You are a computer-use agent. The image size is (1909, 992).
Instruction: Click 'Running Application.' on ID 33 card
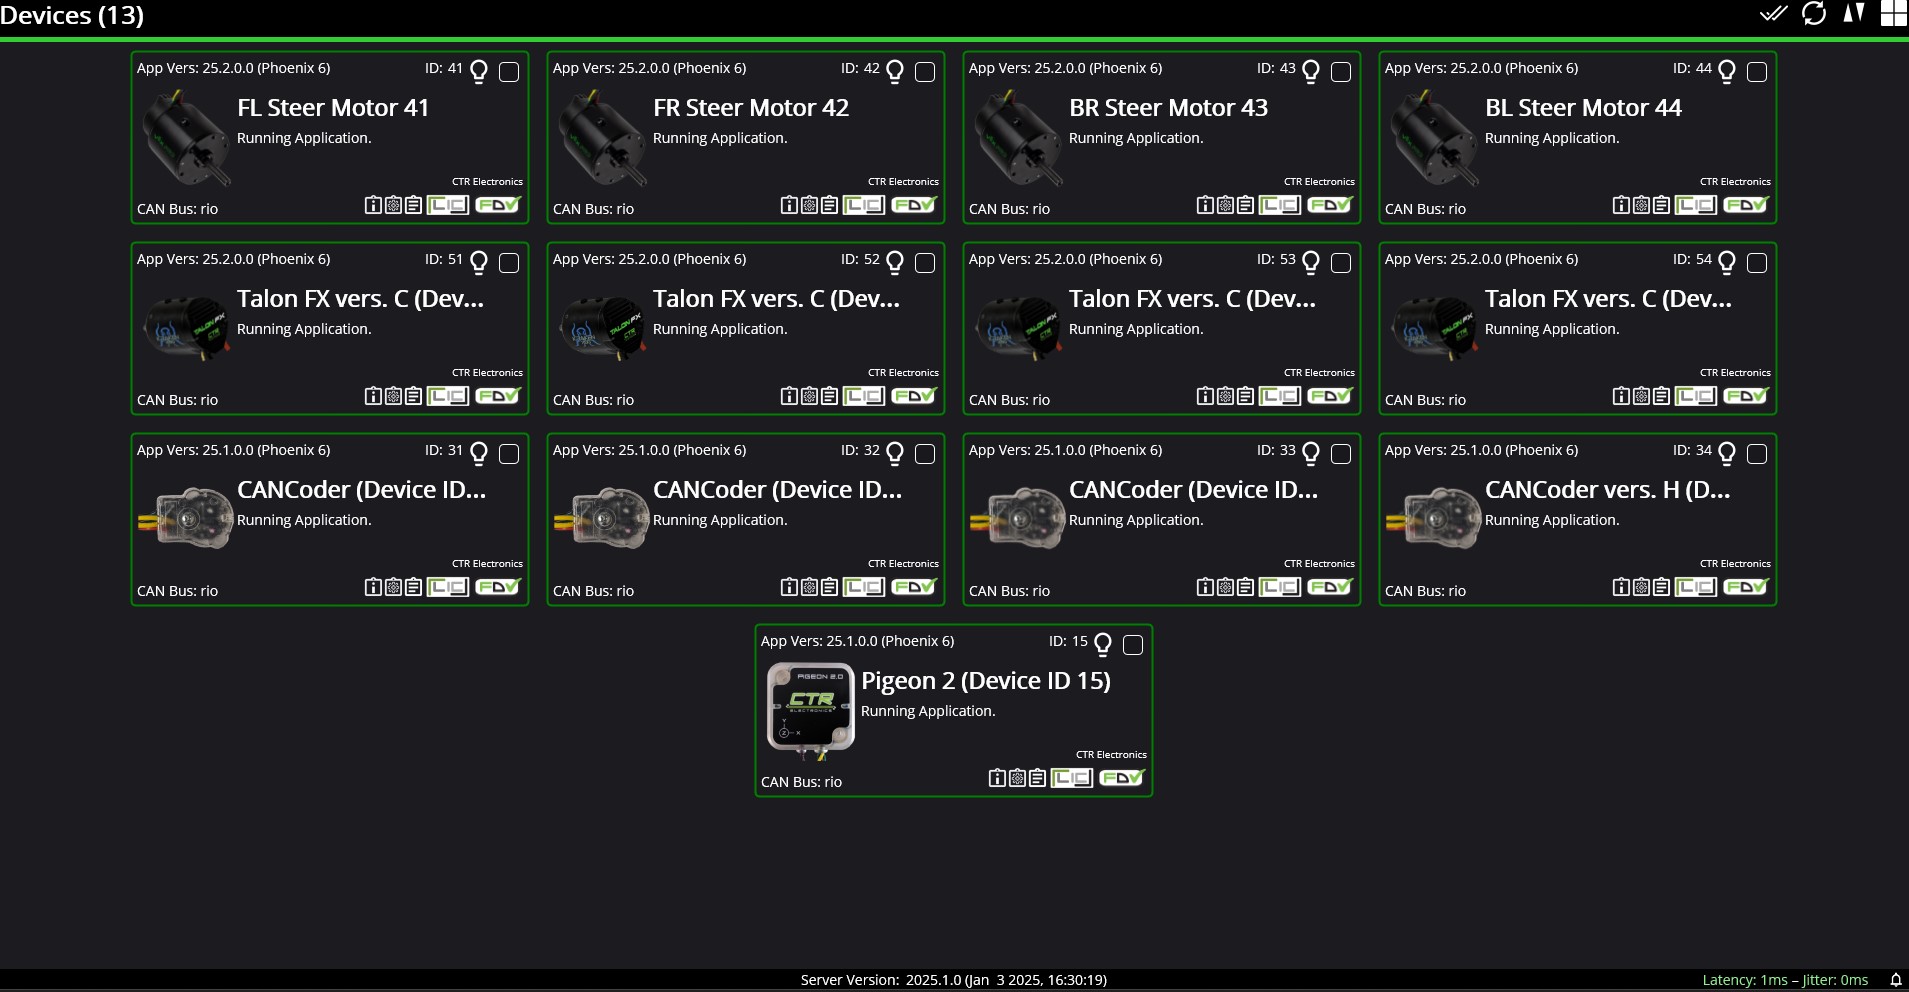1136,520
